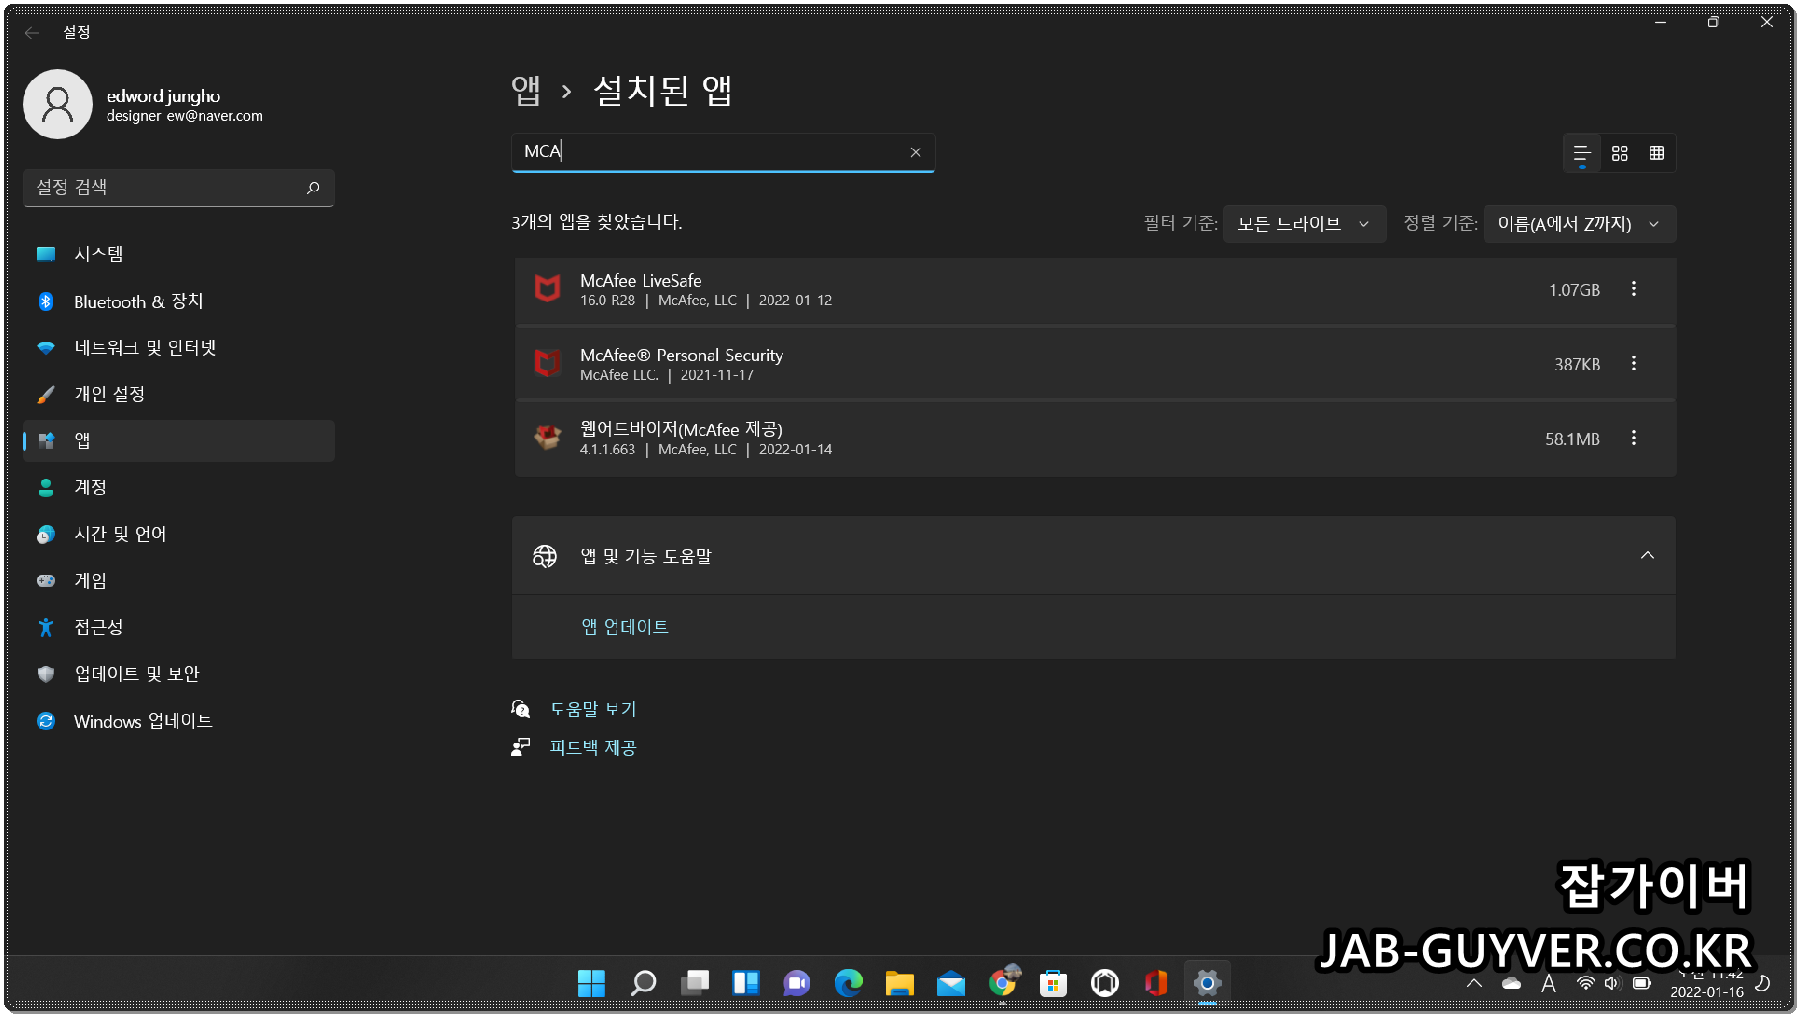Click 피드백 제공 link
Viewport: 1800px width, 1017px height.
coord(593,746)
